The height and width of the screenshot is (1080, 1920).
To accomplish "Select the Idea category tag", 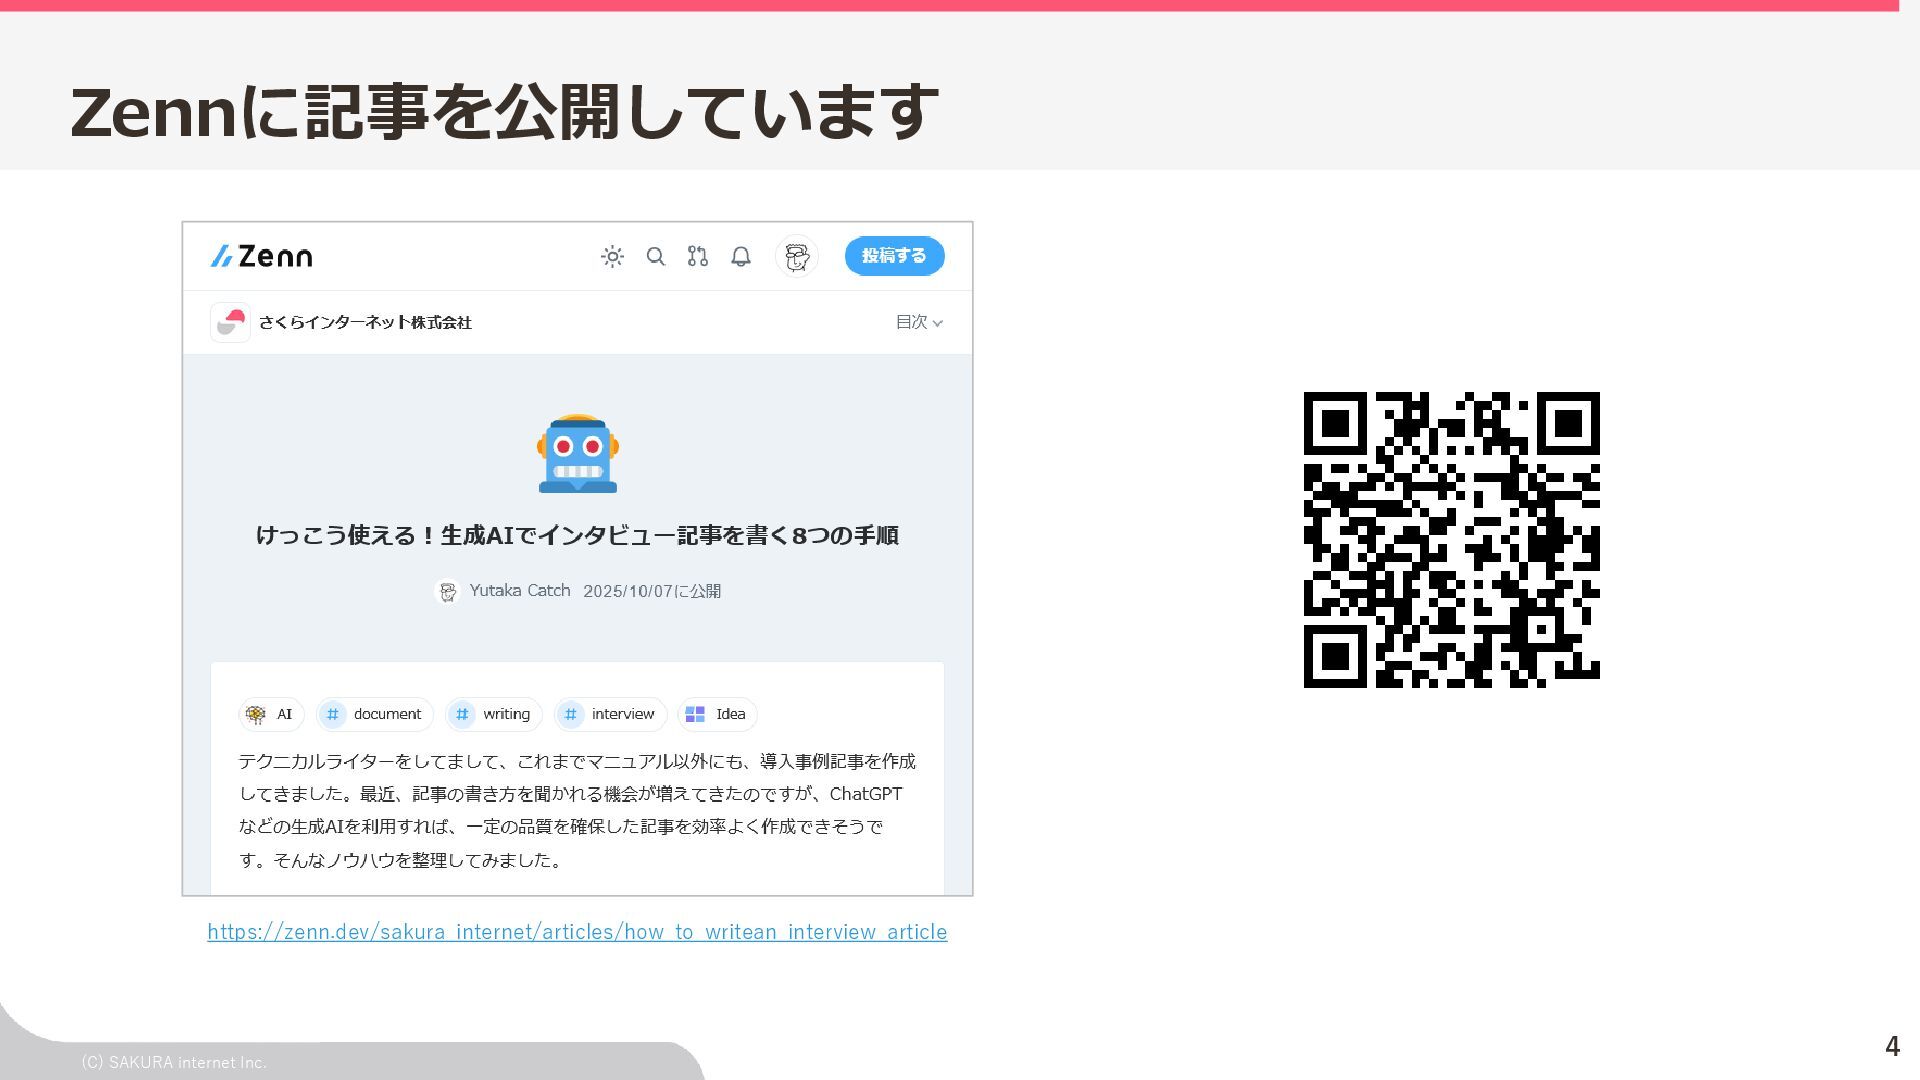I will point(717,714).
